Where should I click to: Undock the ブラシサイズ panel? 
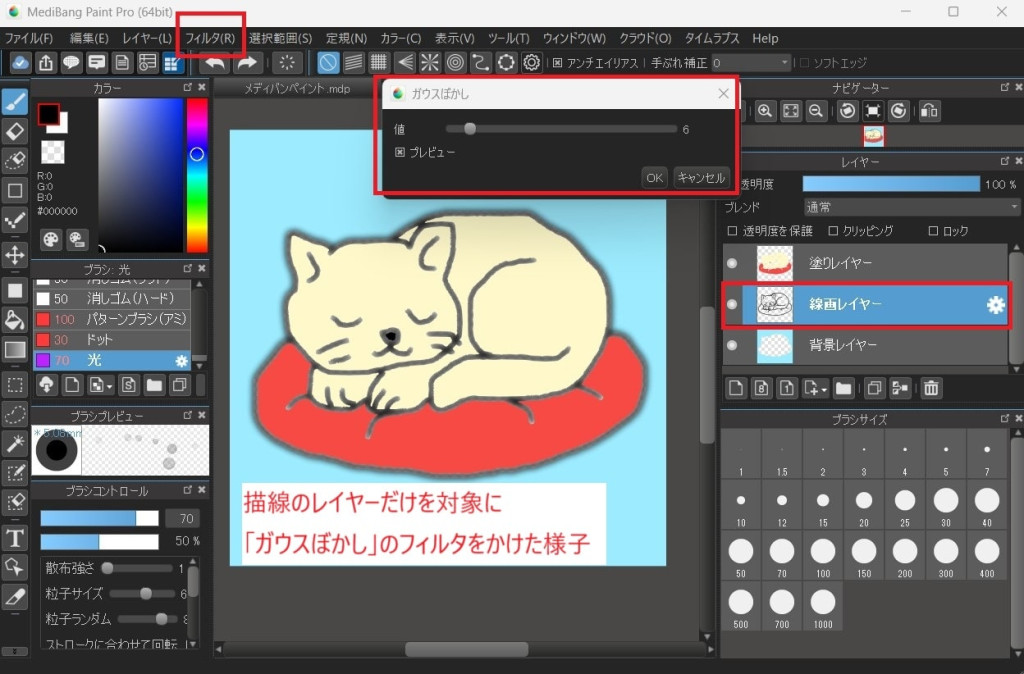click(x=1004, y=419)
